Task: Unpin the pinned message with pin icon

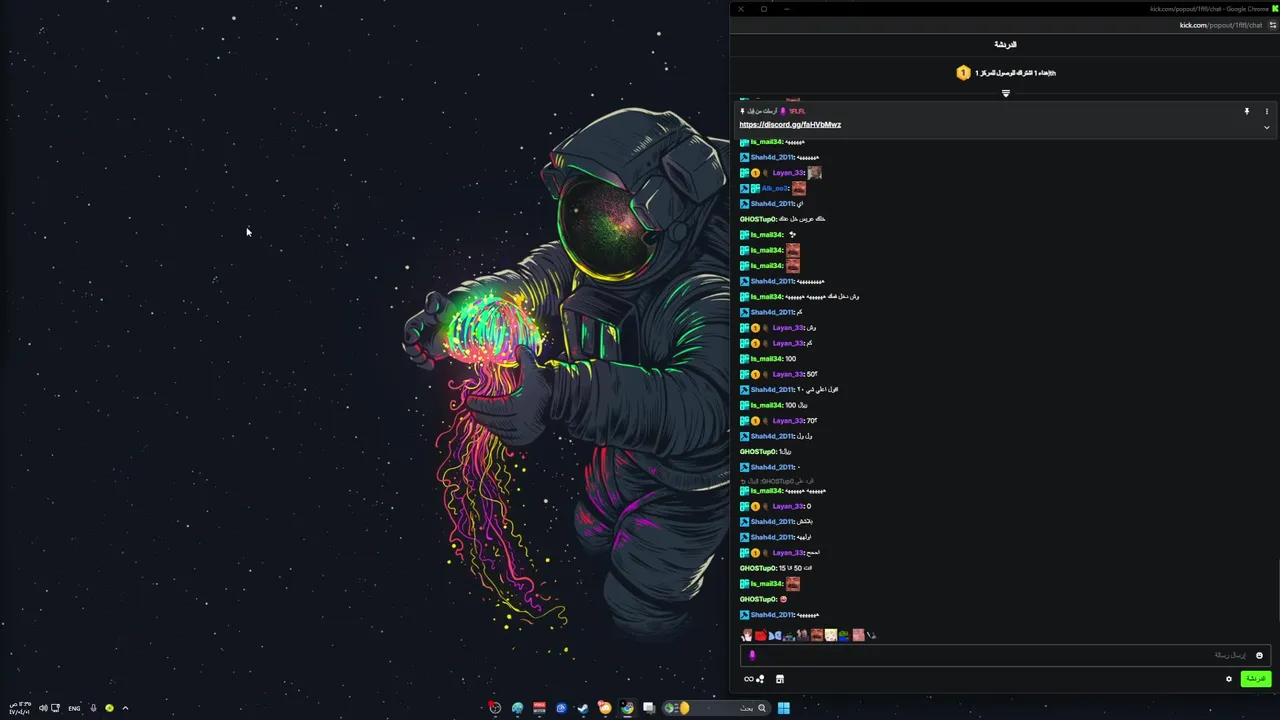Action: point(1247,111)
